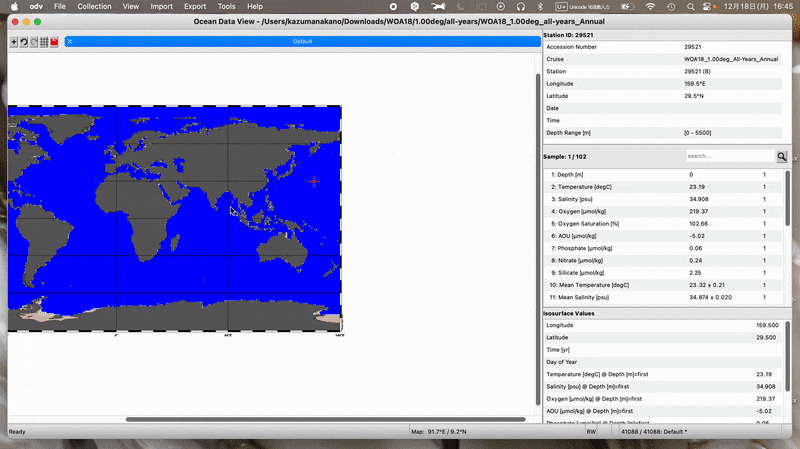The height and width of the screenshot is (449, 800).
Task: Open the screen recording status icon in menu bar
Action: click(393, 7)
